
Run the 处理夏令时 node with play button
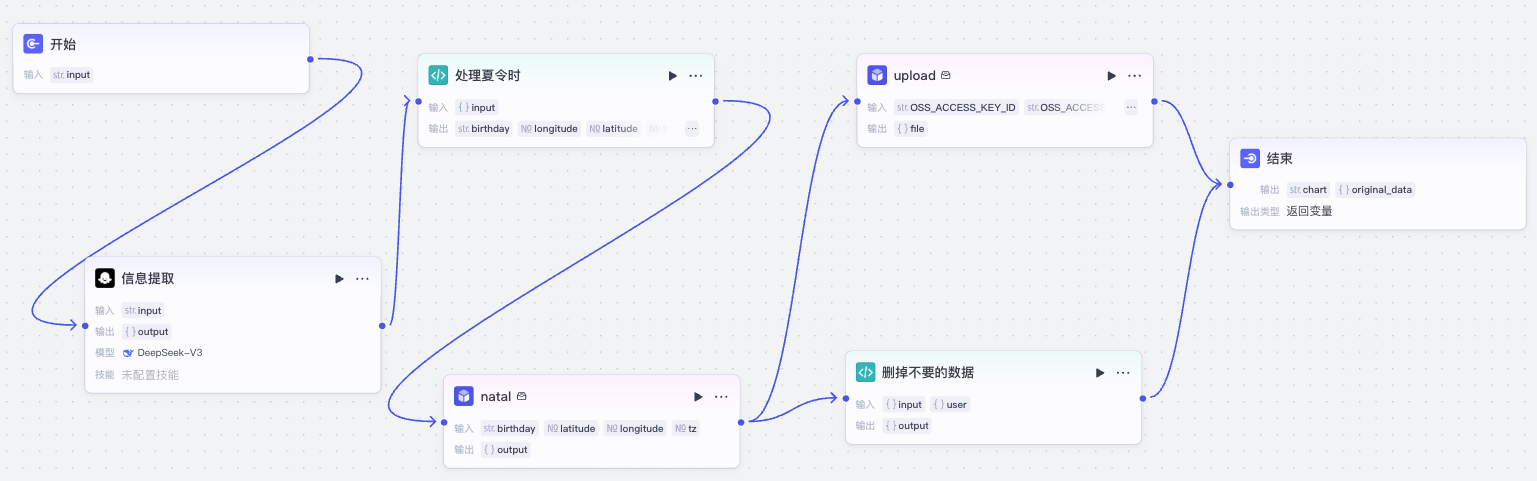click(x=673, y=75)
